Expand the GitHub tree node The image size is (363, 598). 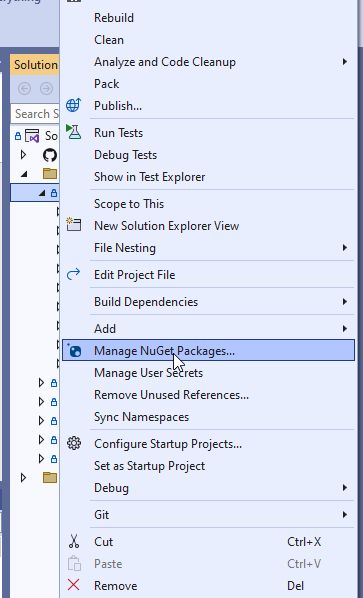coord(23,155)
